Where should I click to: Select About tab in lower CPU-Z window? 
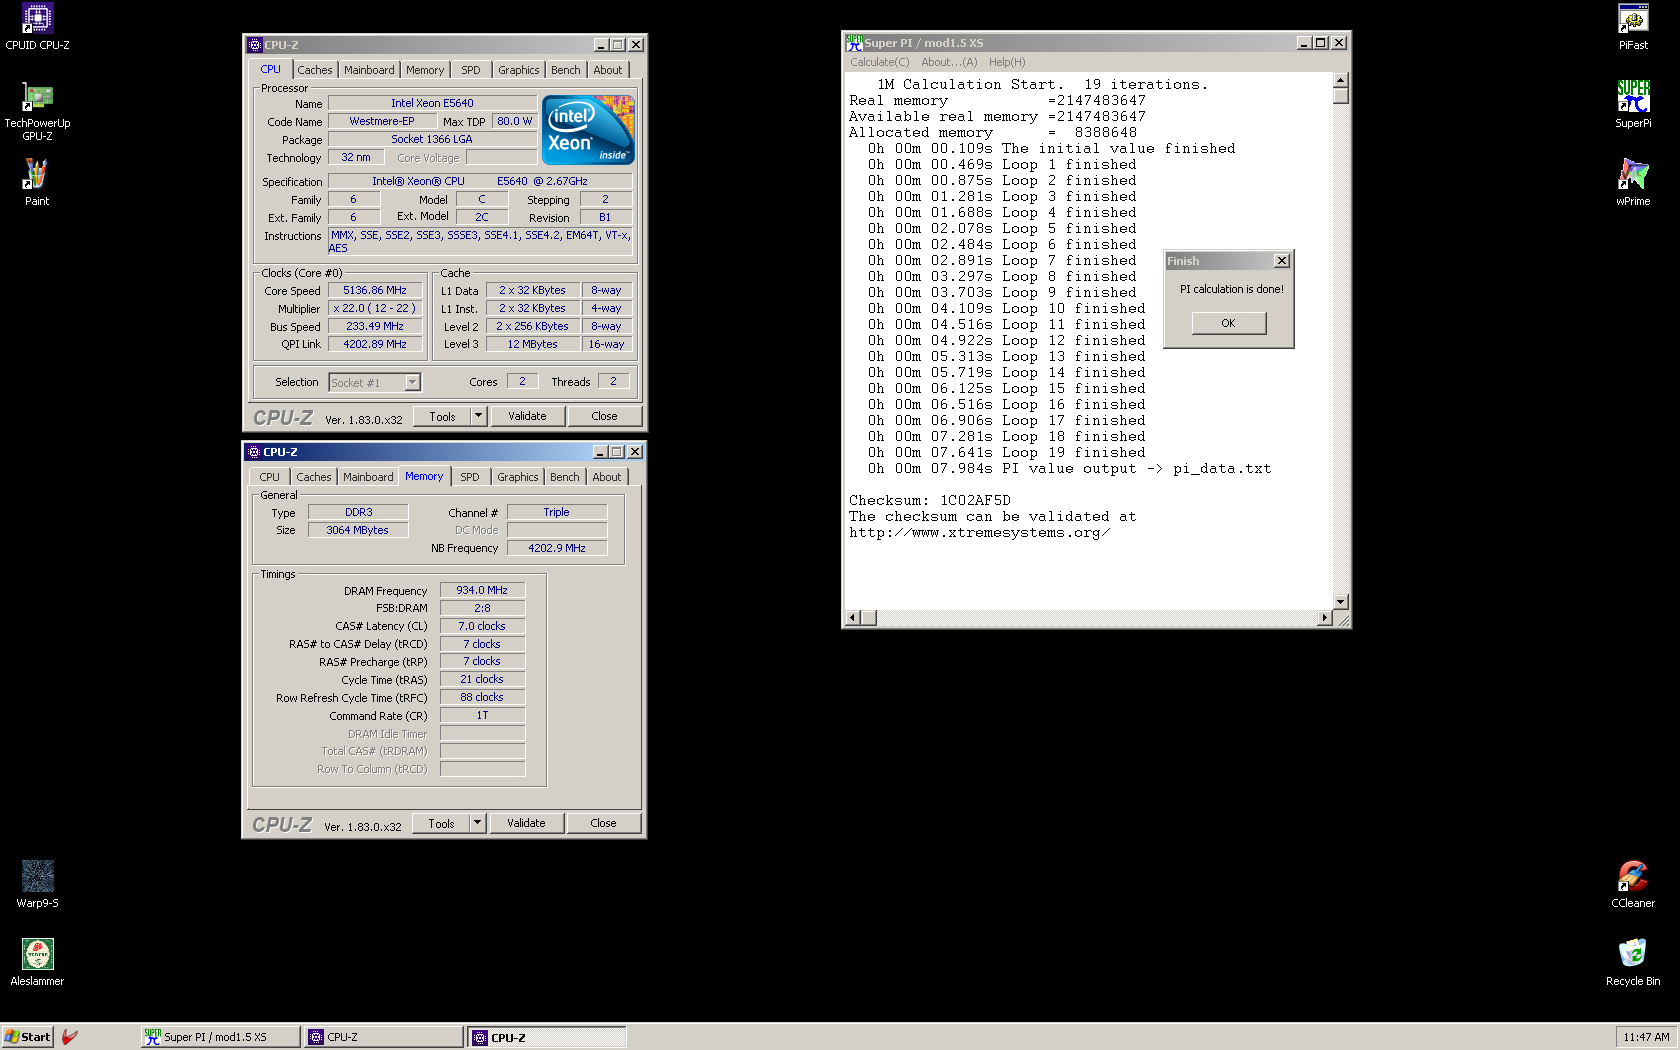[607, 477]
